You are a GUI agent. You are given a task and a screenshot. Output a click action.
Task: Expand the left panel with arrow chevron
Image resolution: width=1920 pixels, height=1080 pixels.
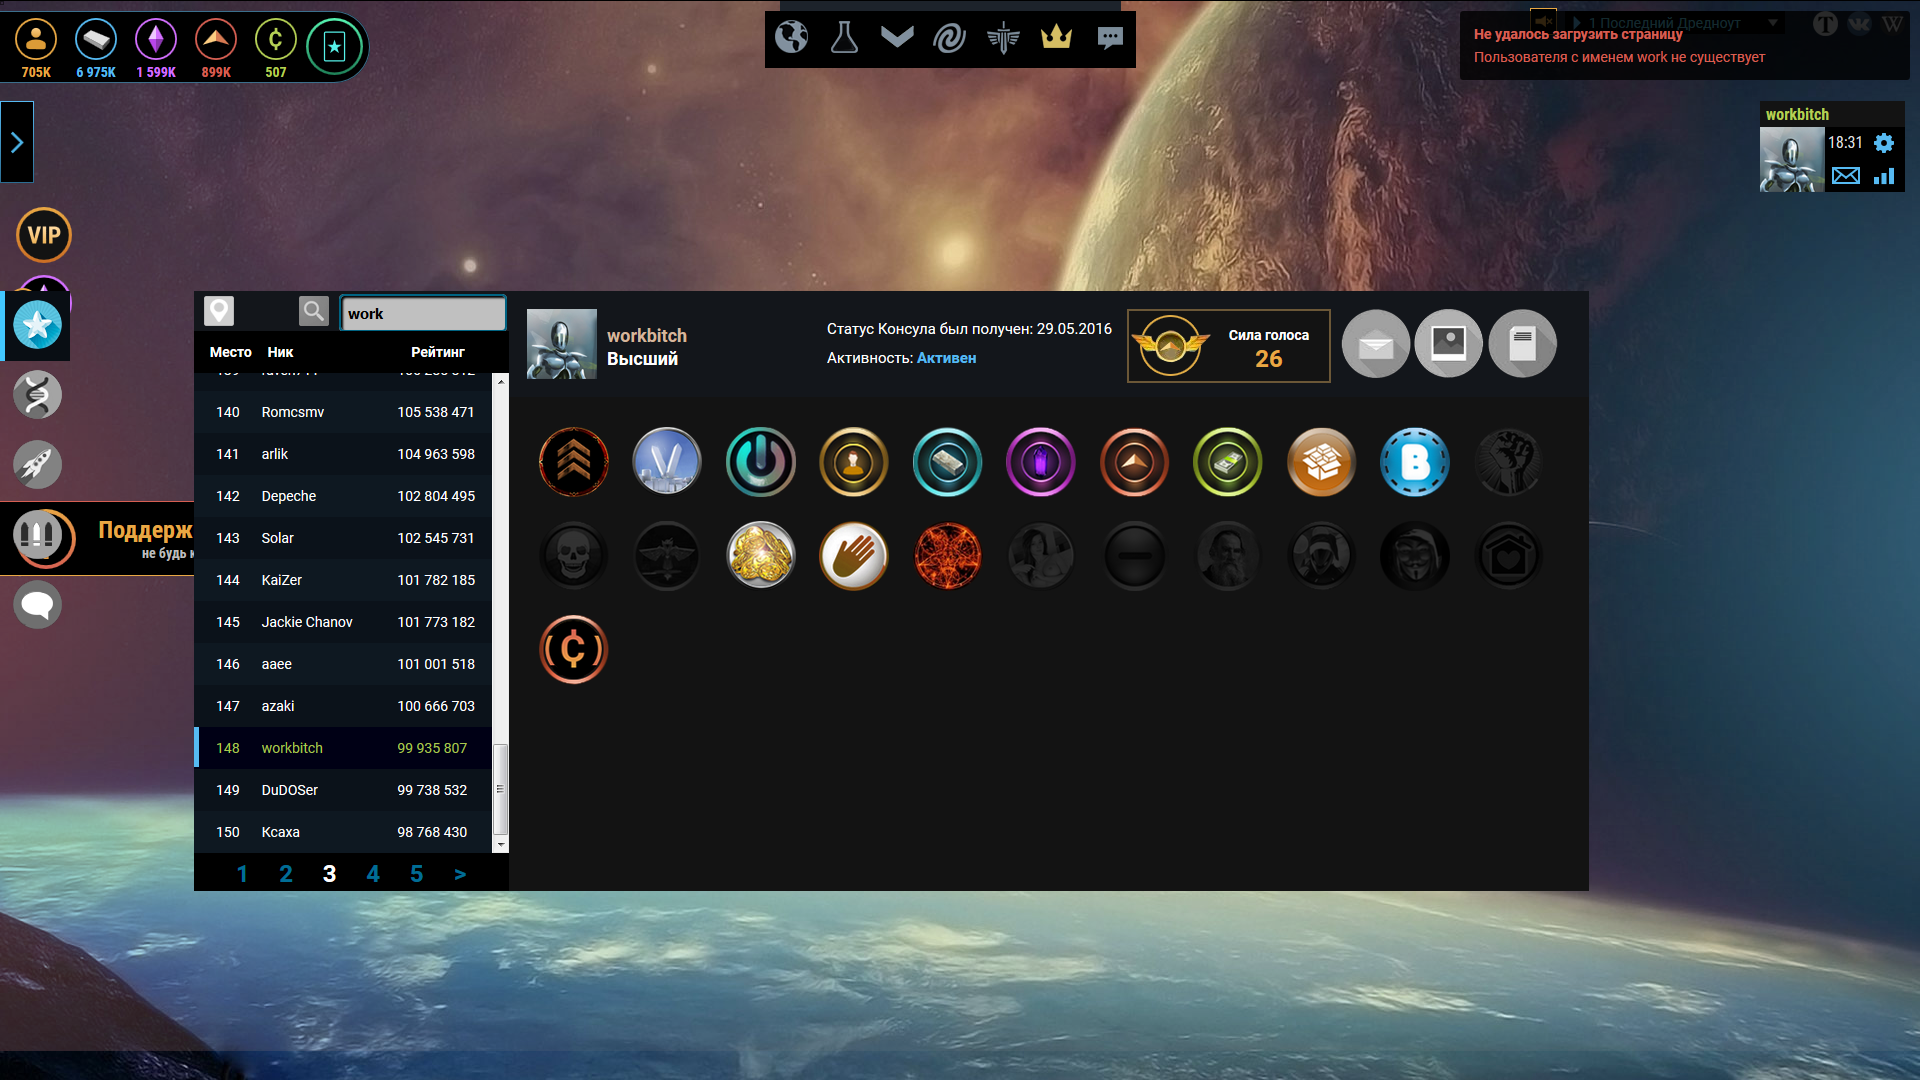[x=17, y=142]
